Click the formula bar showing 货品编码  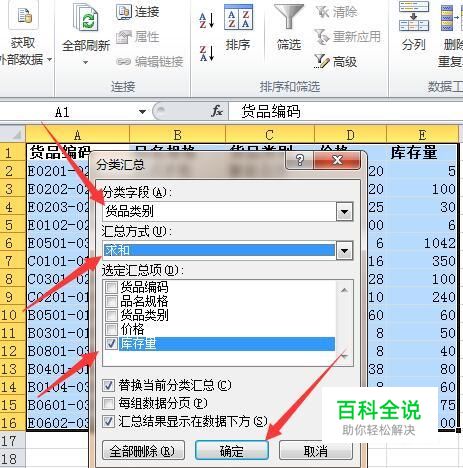[346, 111]
